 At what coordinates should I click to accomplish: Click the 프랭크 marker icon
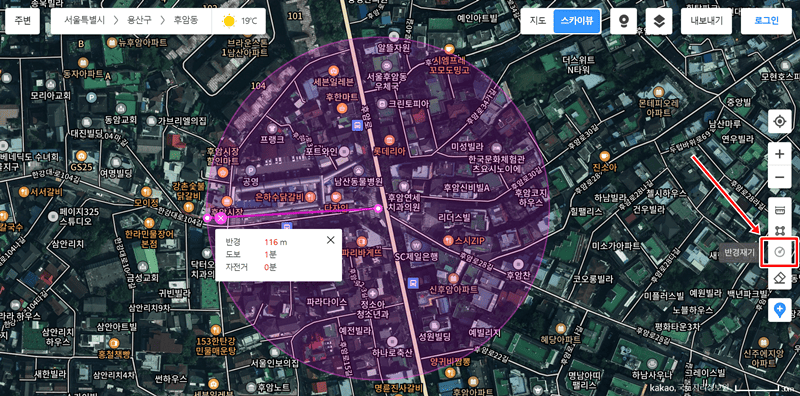click(x=271, y=128)
